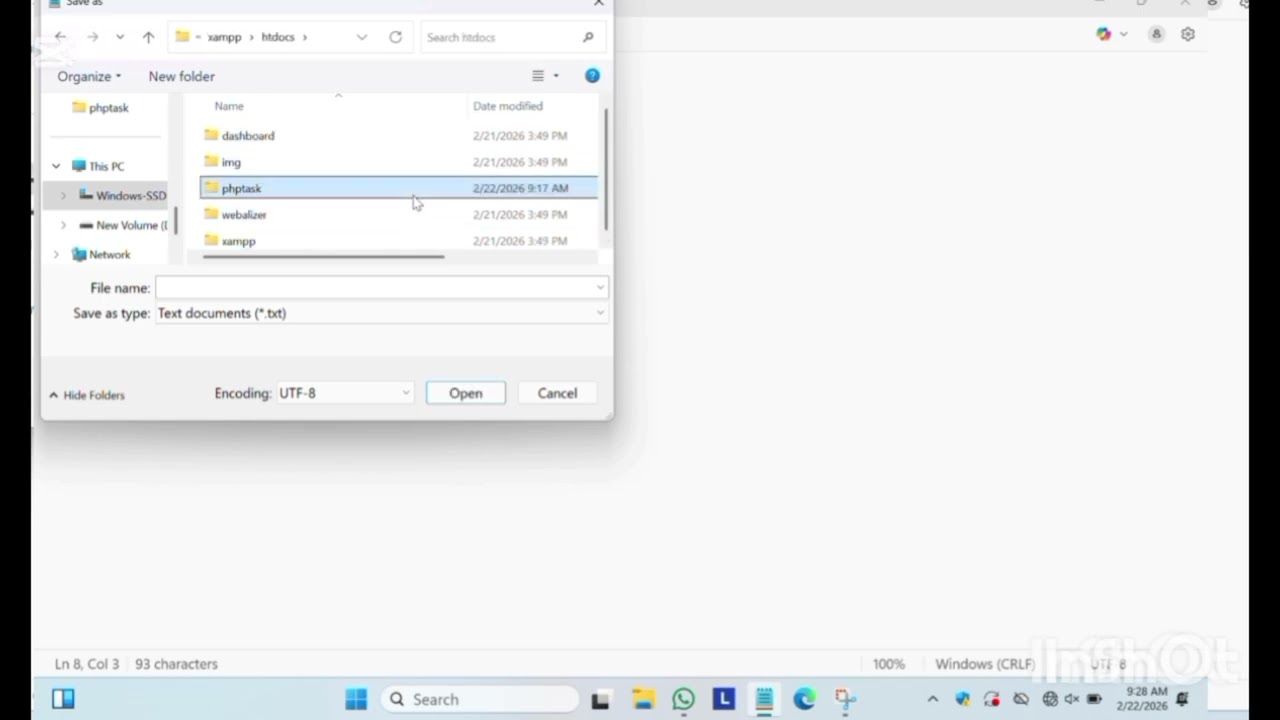This screenshot has height=720, width=1280.
Task: Go up one folder level arrow
Action: pos(148,37)
